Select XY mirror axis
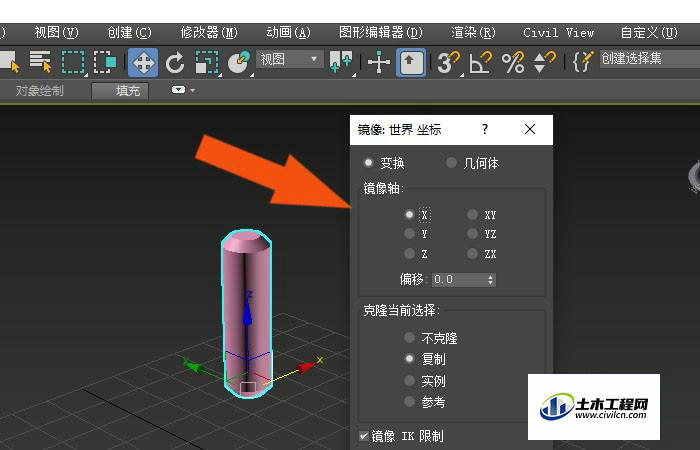700x450 pixels. tap(472, 215)
